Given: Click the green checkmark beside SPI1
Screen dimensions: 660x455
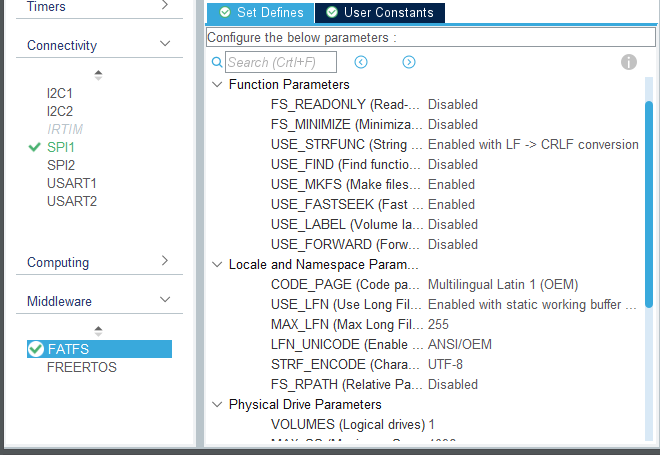Looking at the screenshot, I should (35, 147).
